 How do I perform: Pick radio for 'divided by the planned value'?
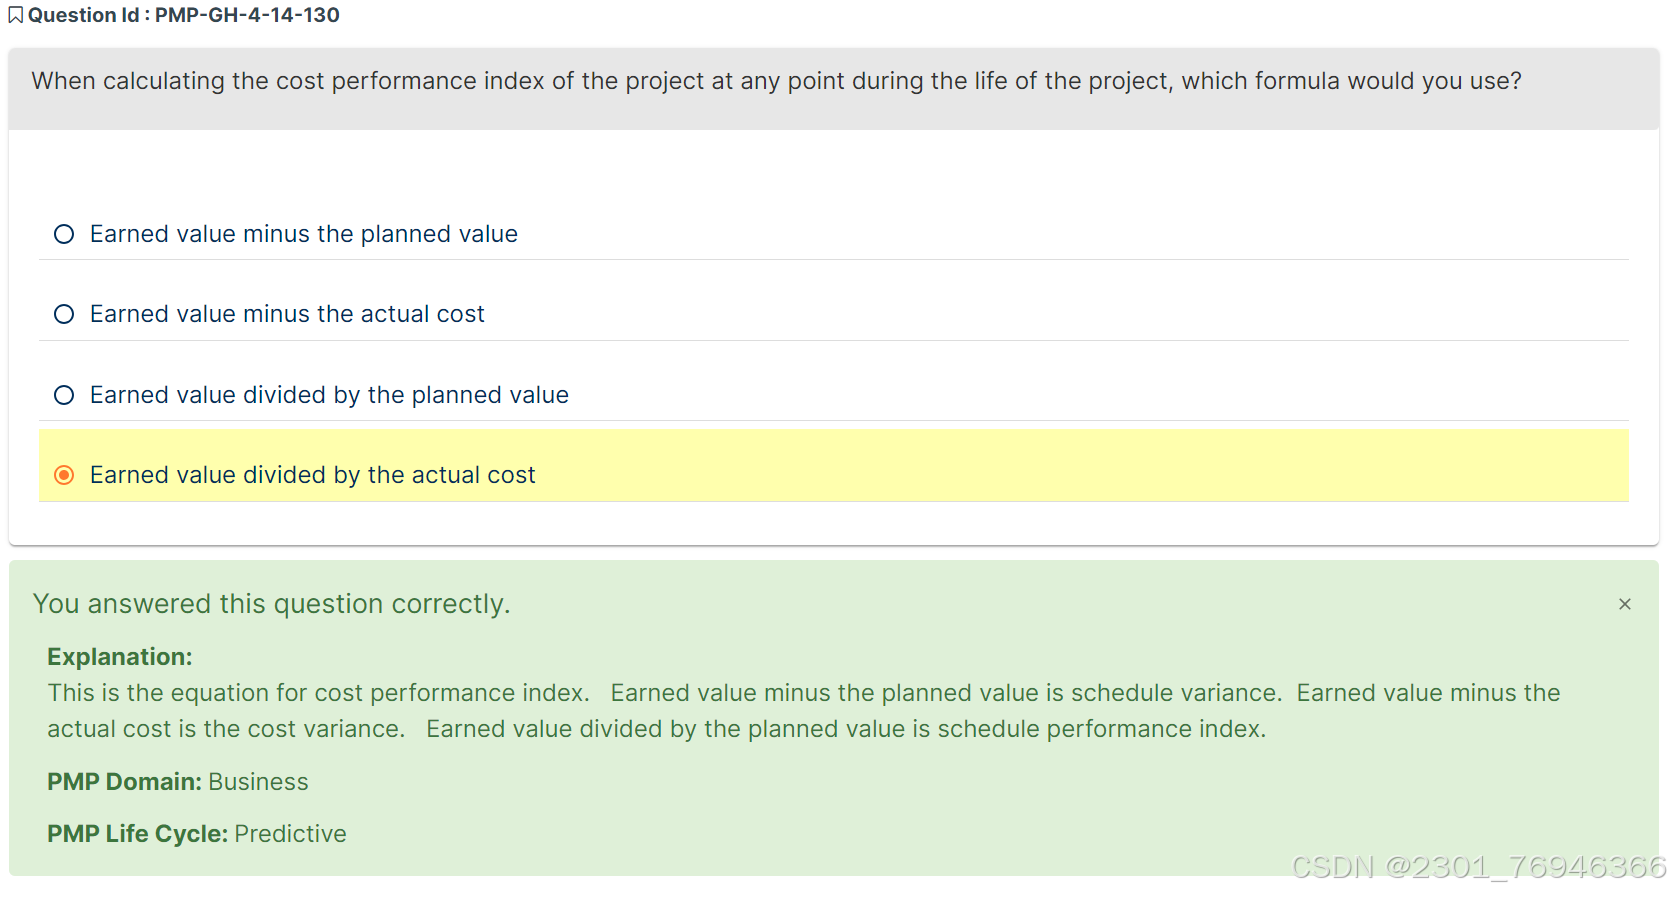click(x=64, y=395)
